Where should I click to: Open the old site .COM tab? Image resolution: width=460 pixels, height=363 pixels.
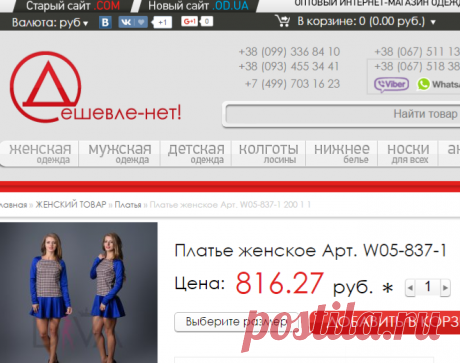73,6
